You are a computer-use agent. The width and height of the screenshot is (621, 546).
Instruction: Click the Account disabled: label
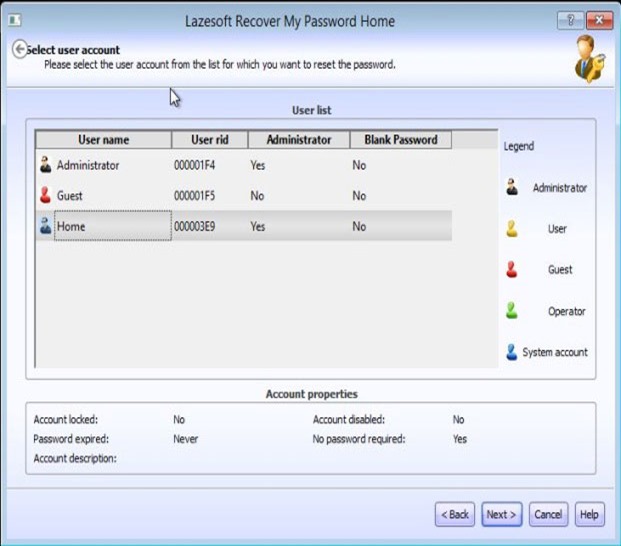[x=349, y=419]
